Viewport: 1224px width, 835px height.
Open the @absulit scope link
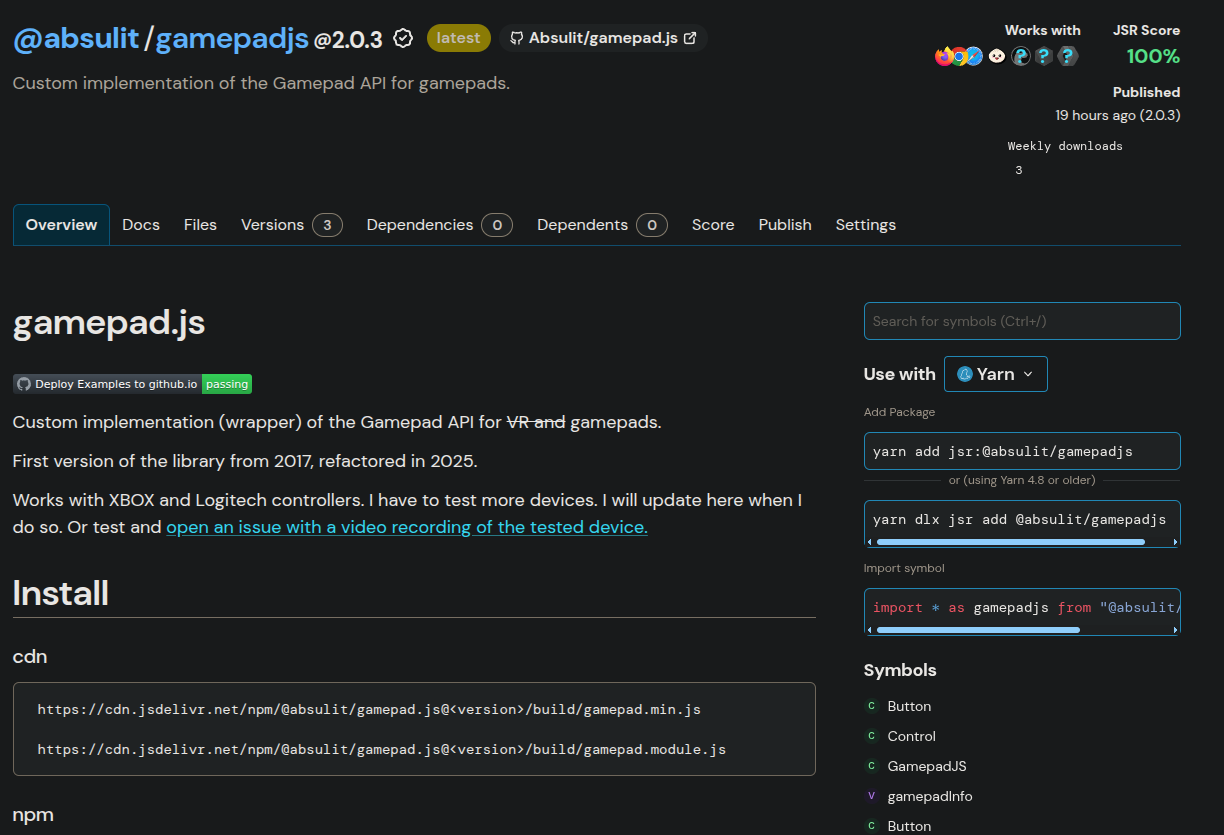[x=76, y=39]
